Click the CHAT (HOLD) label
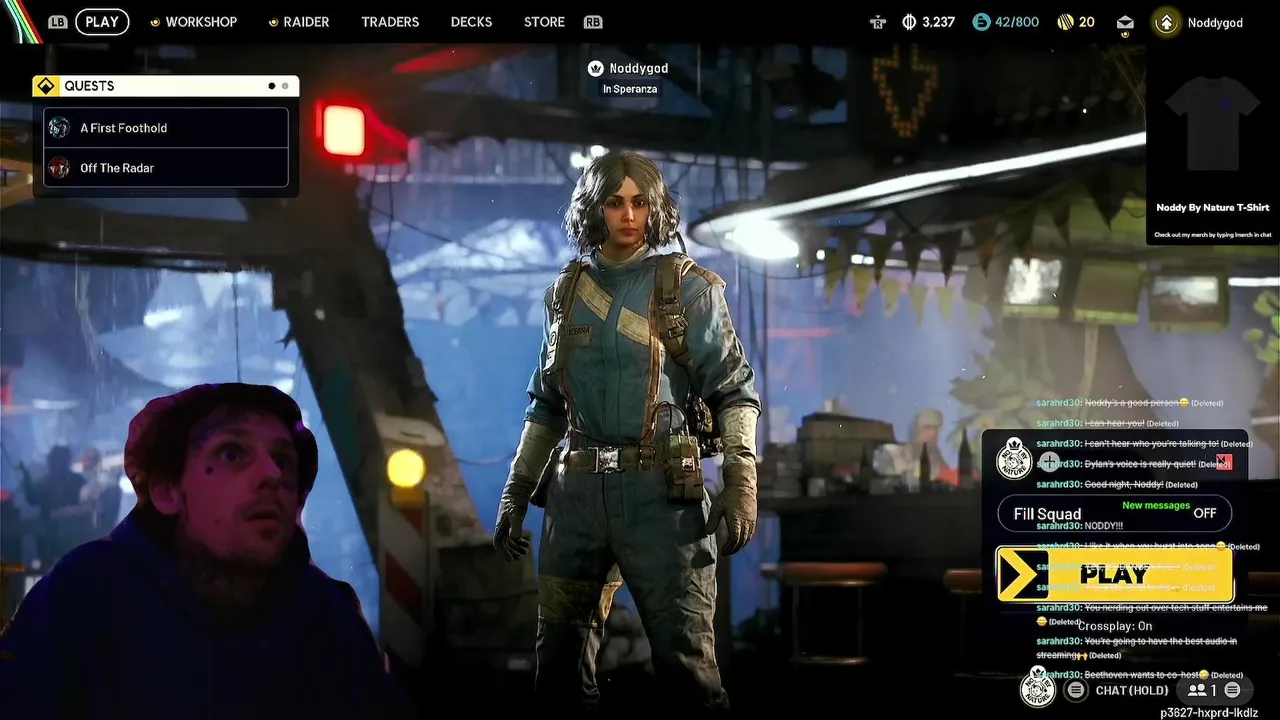 pyautogui.click(x=1132, y=690)
